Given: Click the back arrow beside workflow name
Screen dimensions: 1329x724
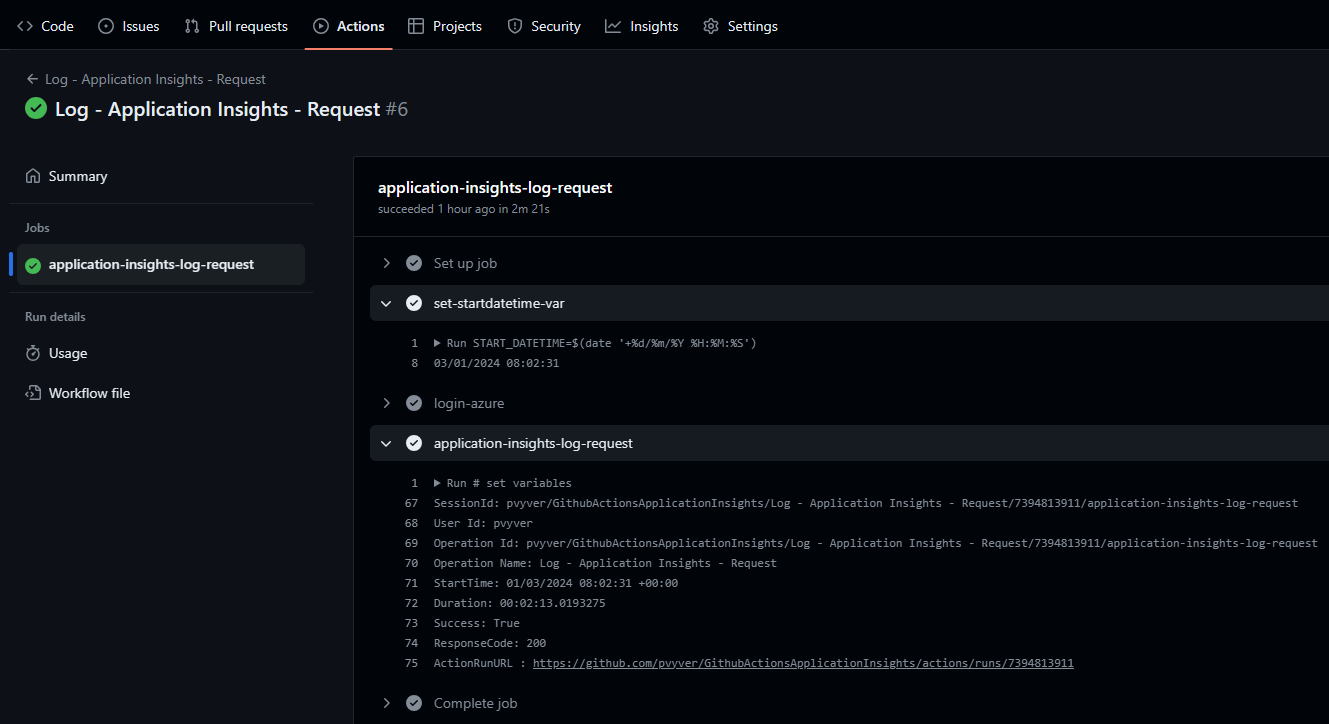Looking at the screenshot, I should [x=33, y=79].
